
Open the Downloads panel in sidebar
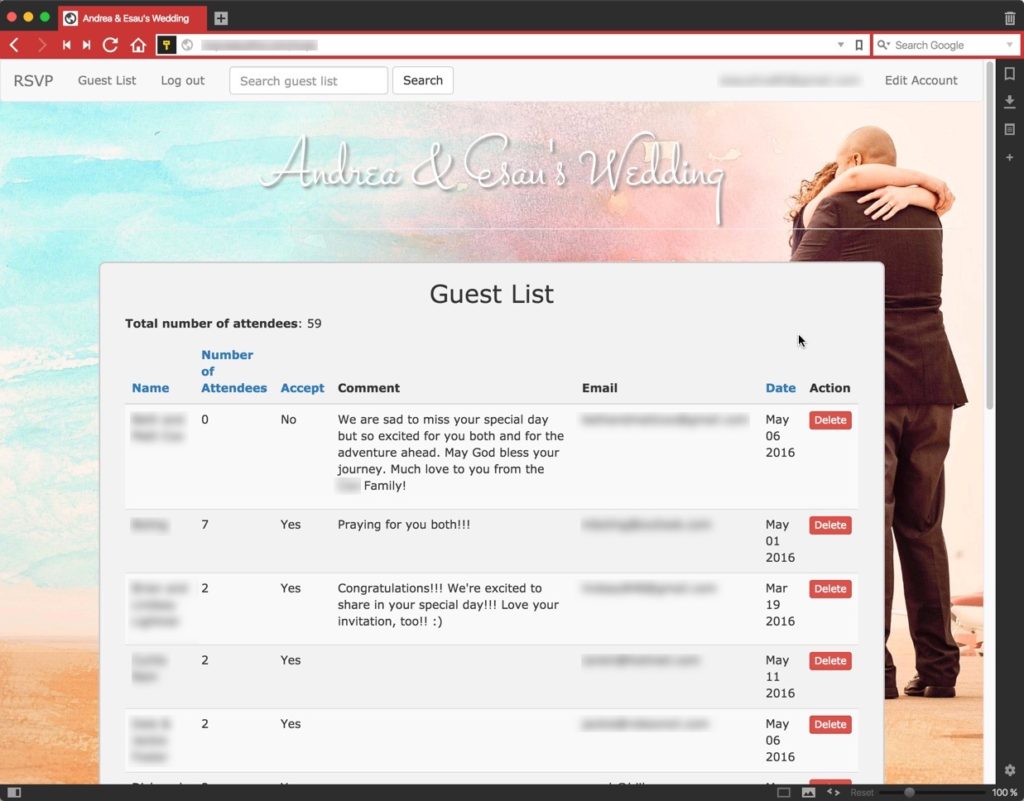pos(1009,101)
